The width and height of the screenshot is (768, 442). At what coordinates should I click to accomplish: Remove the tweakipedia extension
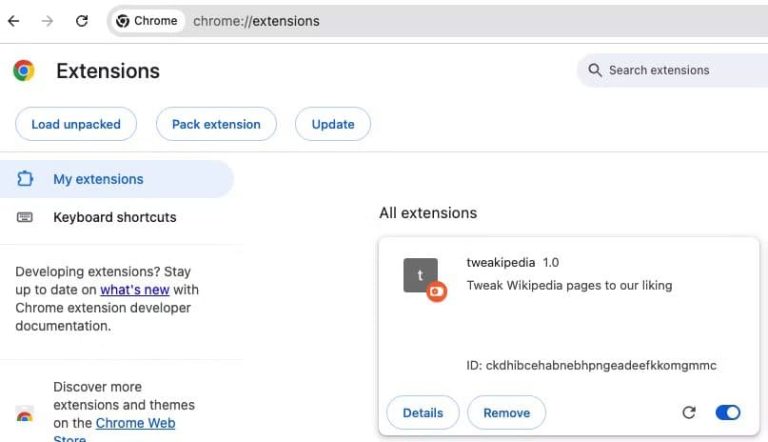coord(506,413)
